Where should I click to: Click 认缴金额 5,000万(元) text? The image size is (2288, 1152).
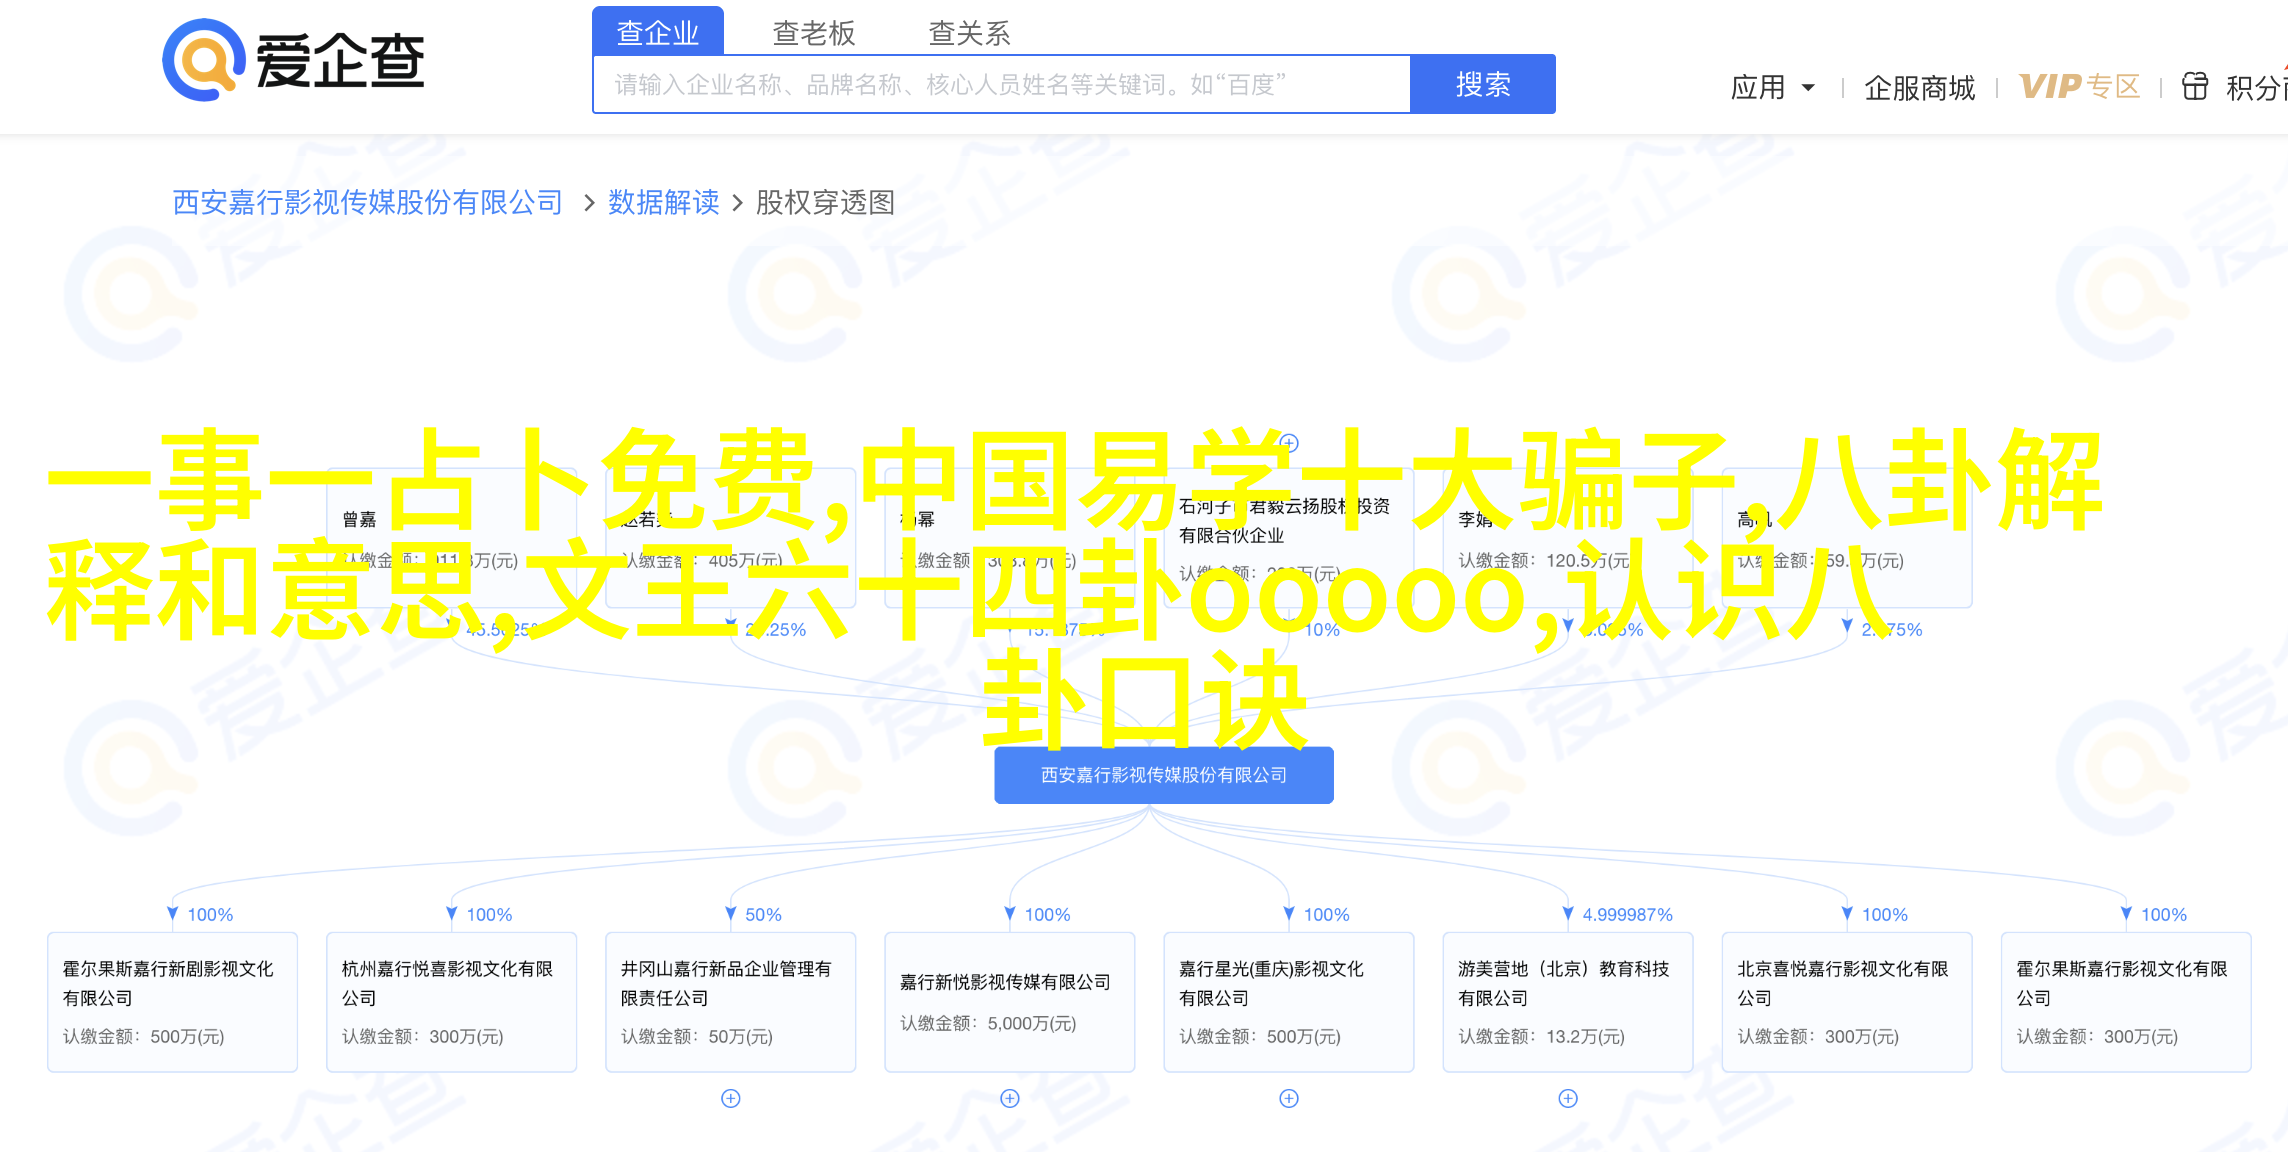(x=988, y=1023)
